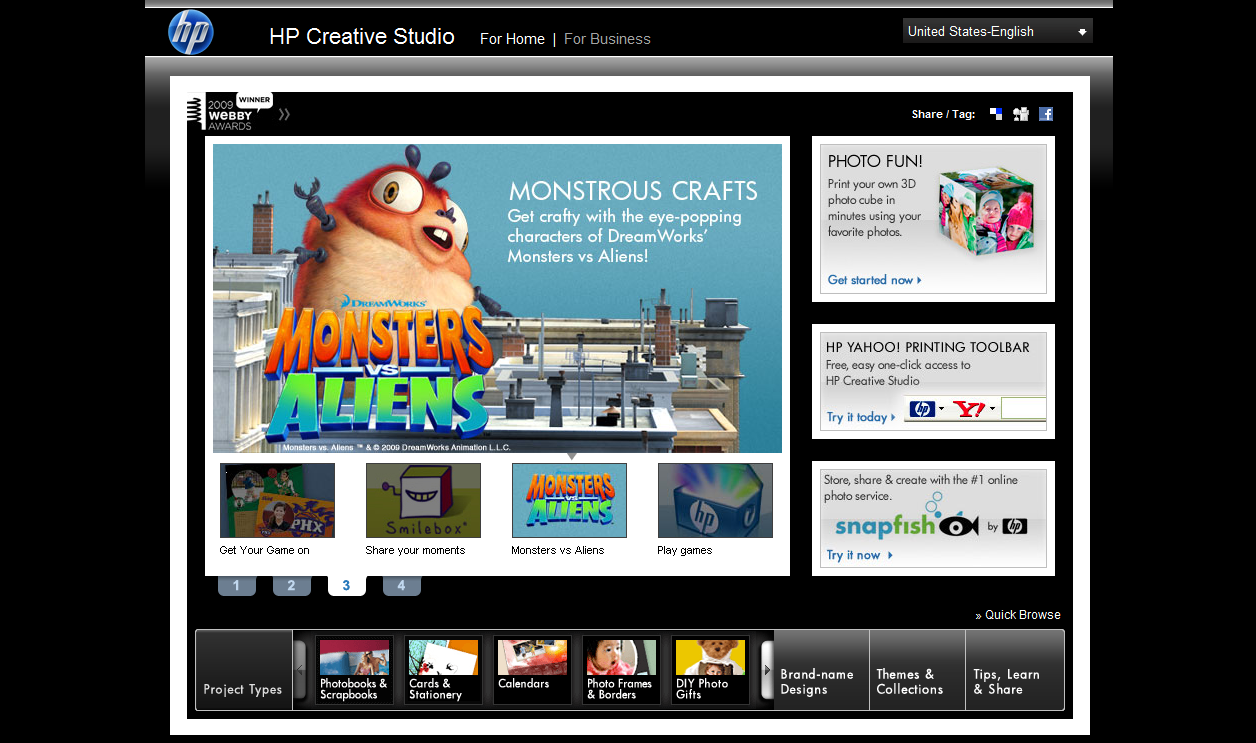Open the United States-English language dropdown
Image resolution: width=1256 pixels, height=743 pixels.
[997, 31]
